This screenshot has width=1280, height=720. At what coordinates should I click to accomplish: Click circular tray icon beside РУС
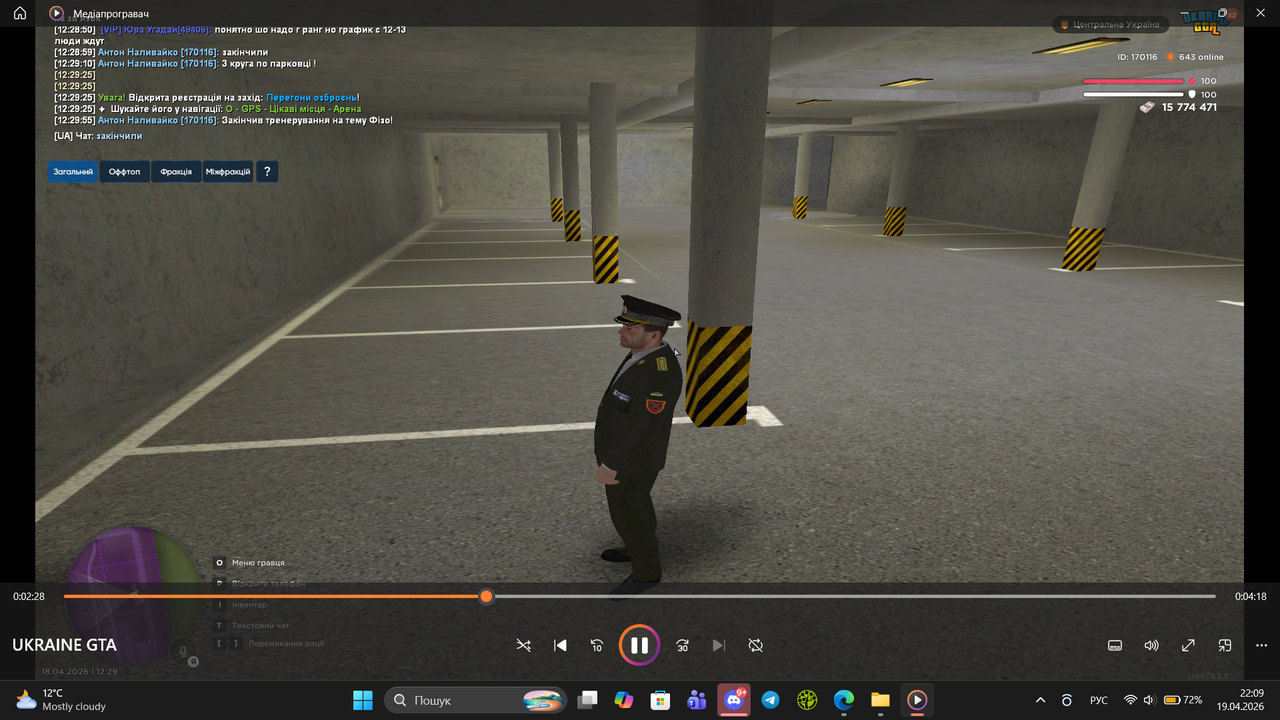coord(1067,700)
